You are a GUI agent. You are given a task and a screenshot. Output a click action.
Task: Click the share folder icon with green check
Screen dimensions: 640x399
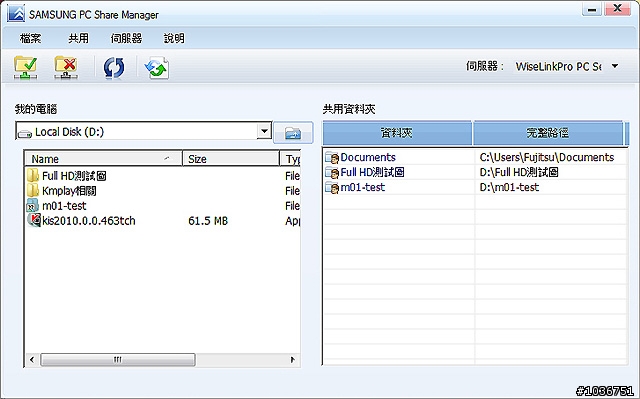point(25,67)
